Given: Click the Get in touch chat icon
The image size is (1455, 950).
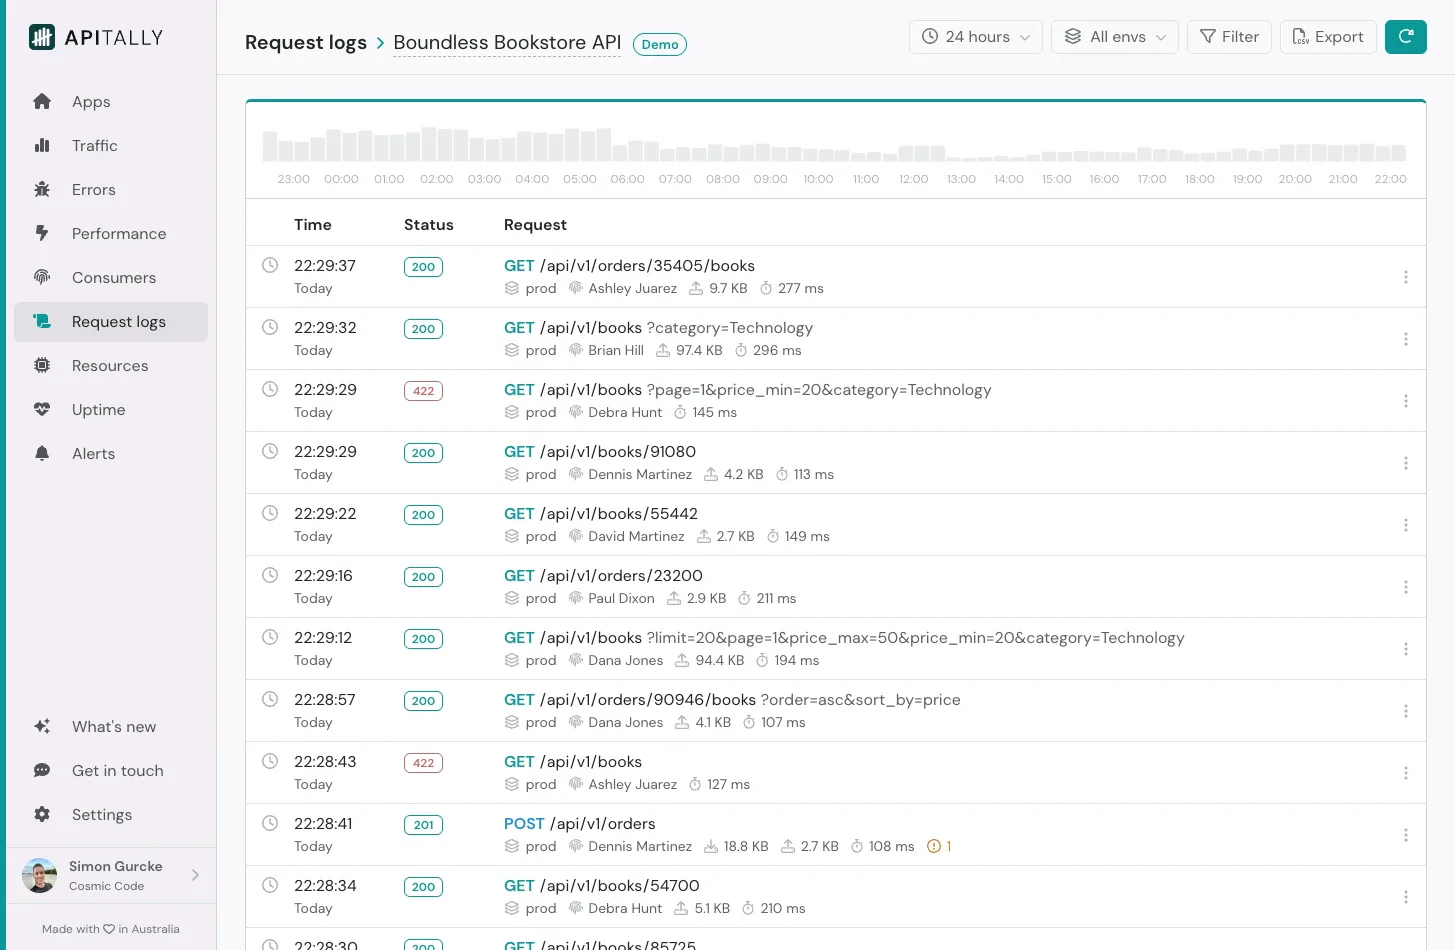Looking at the screenshot, I should pyautogui.click(x=42, y=770).
